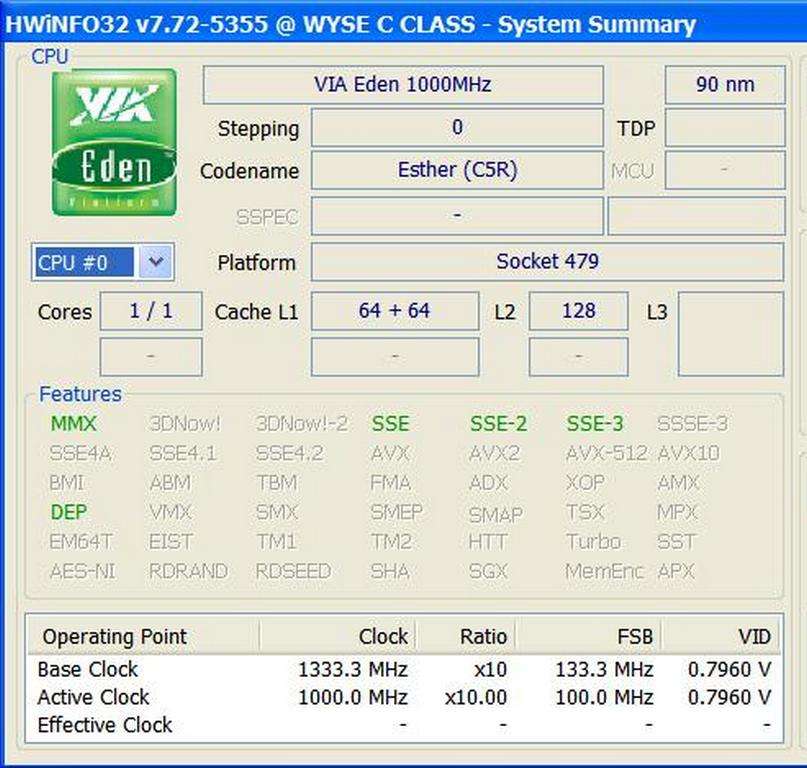Click the dropdown arrow beside CPU #0
This screenshot has height=768, width=807.
coord(157,261)
